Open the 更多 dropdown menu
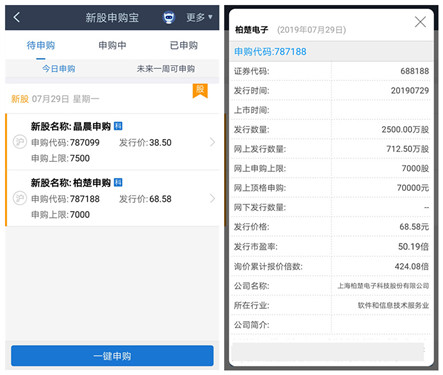This screenshot has height=375, width=443. click(x=199, y=17)
